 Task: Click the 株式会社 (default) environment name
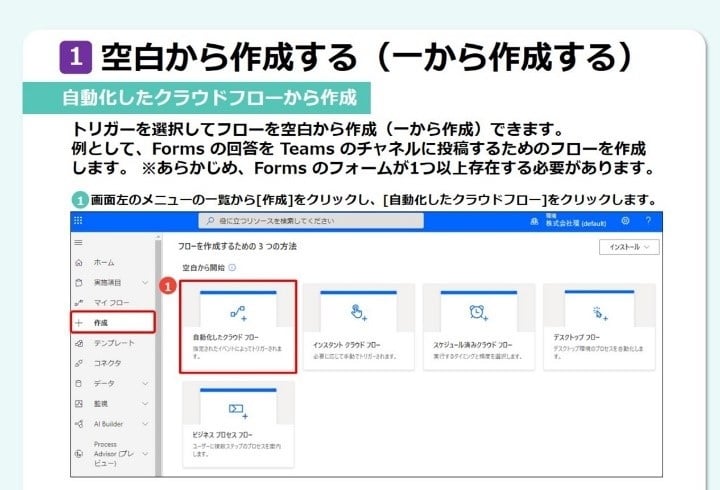click(576, 223)
